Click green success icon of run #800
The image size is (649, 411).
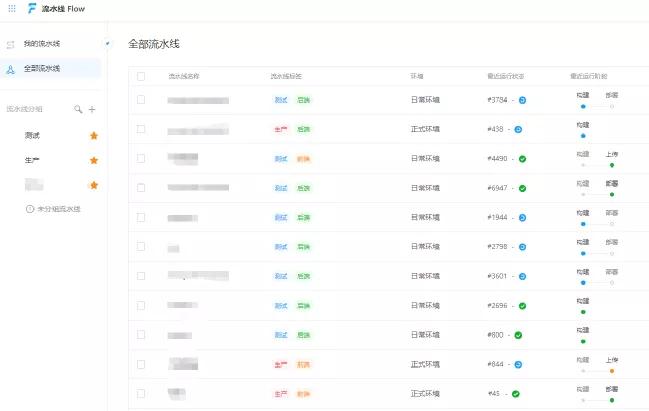(518, 335)
